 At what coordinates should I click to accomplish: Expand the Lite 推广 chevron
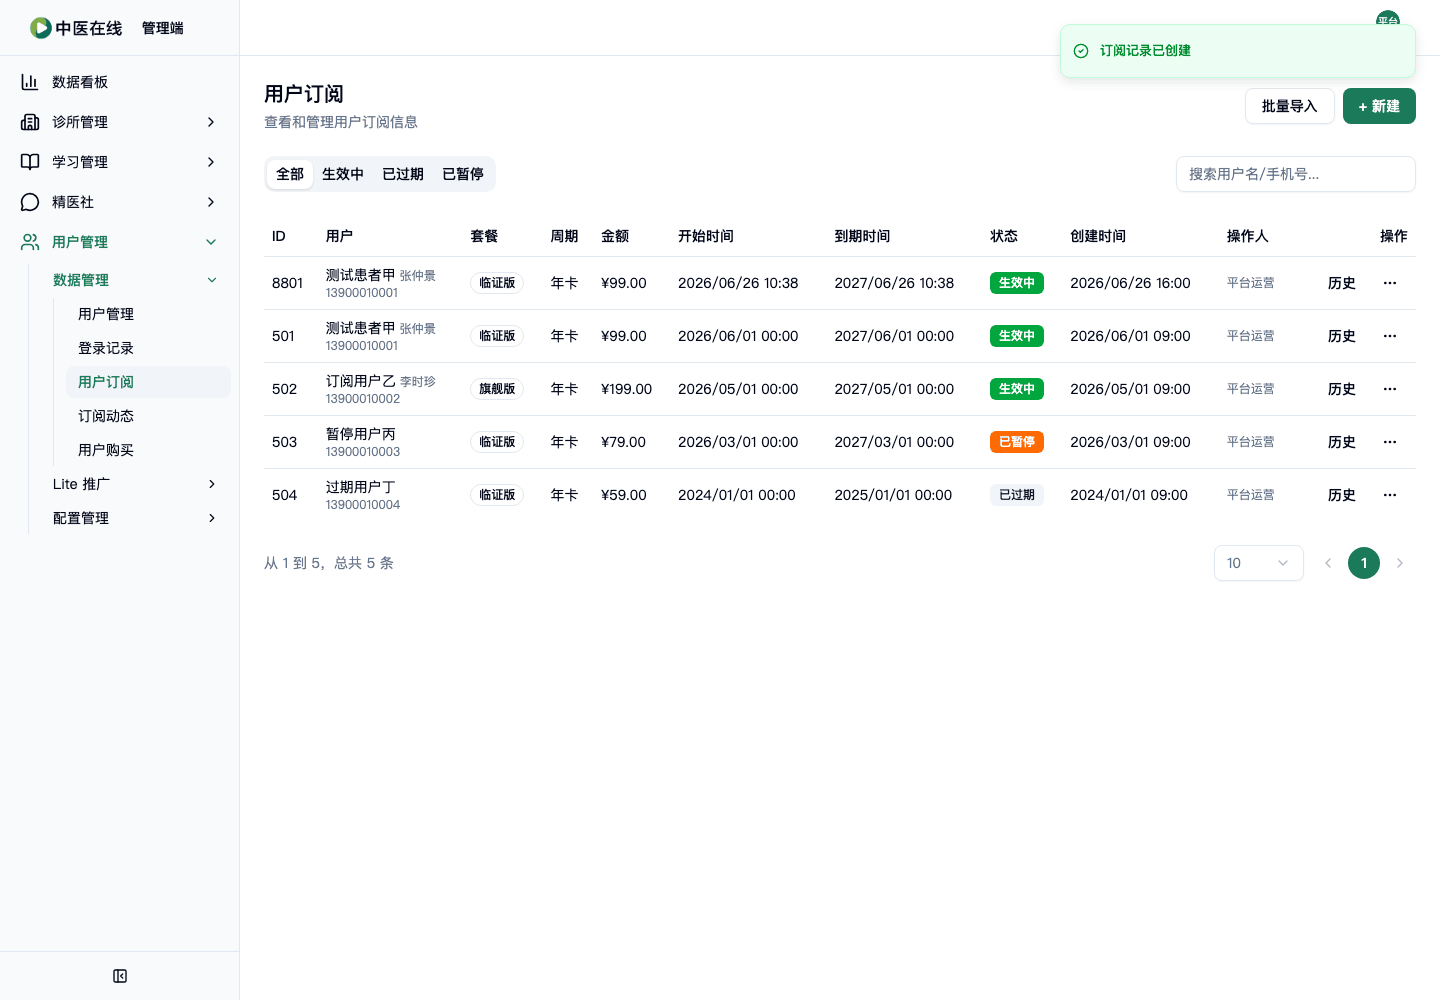[212, 484]
